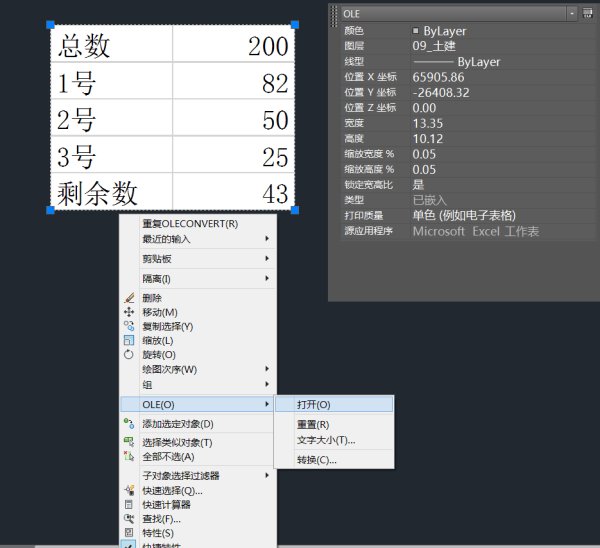Click 缩放高度 % value field
The width and height of the screenshot is (600, 548).
tap(503, 169)
